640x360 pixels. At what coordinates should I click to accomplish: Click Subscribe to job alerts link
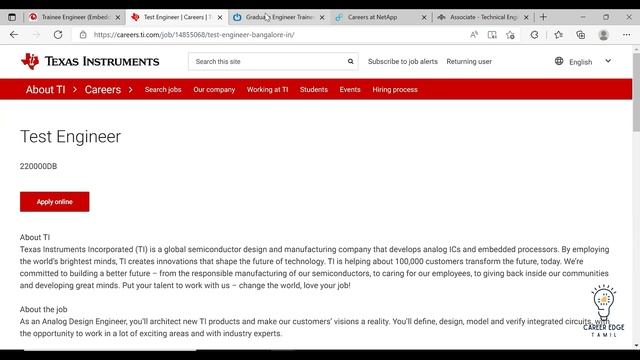pyautogui.click(x=402, y=62)
